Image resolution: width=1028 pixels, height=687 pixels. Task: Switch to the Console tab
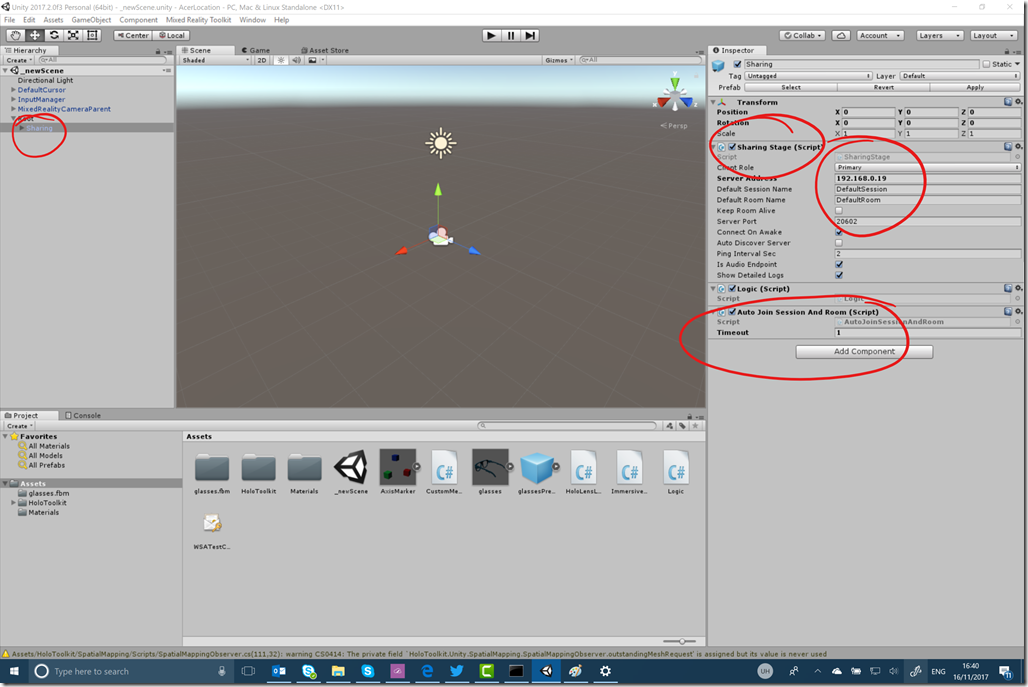coord(83,416)
